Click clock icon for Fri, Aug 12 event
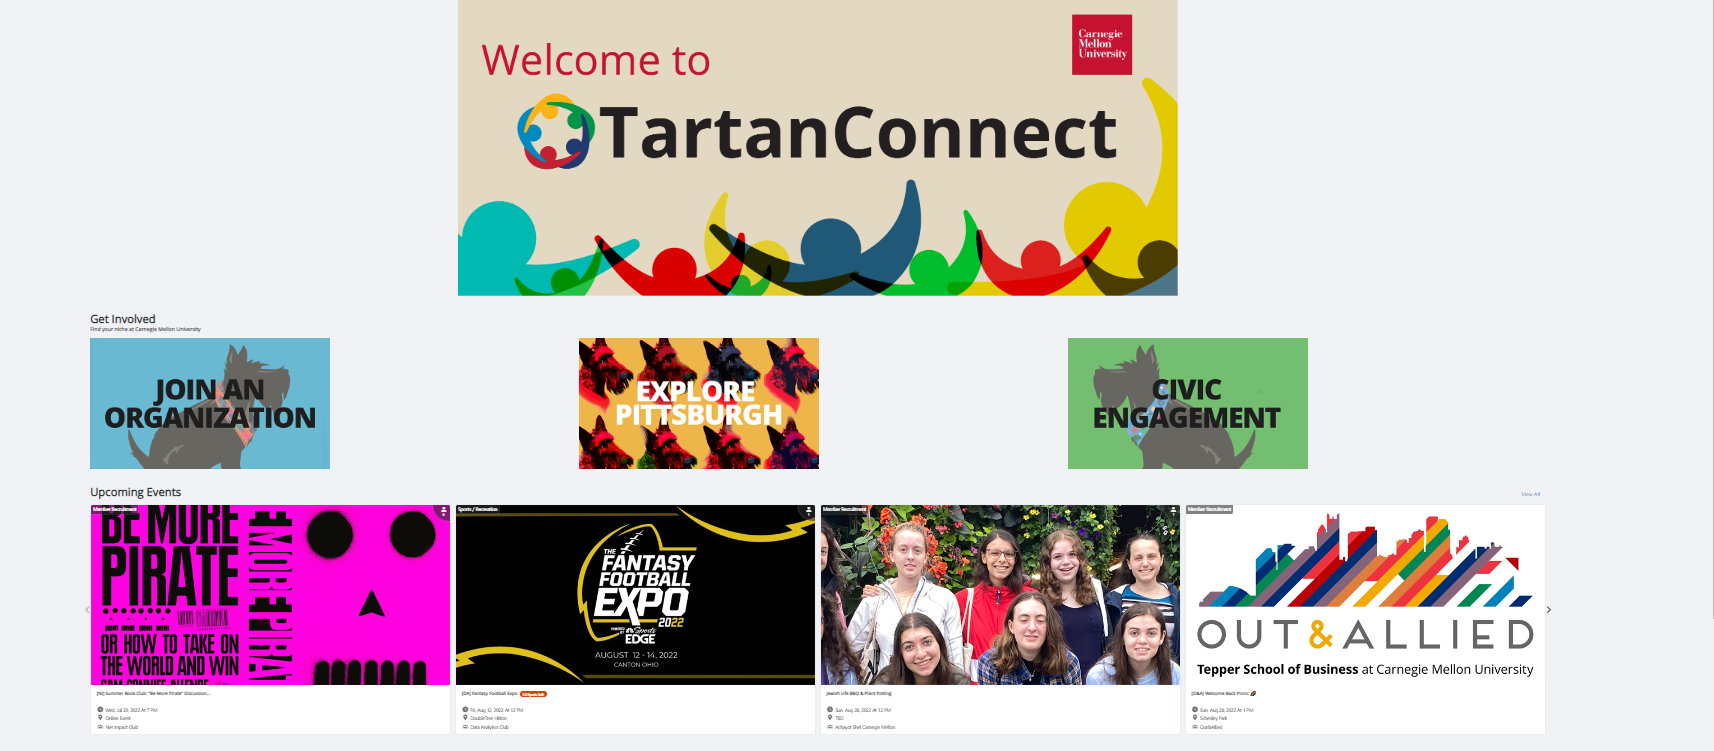This screenshot has height=751, width=1714. [x=465, y=709]
